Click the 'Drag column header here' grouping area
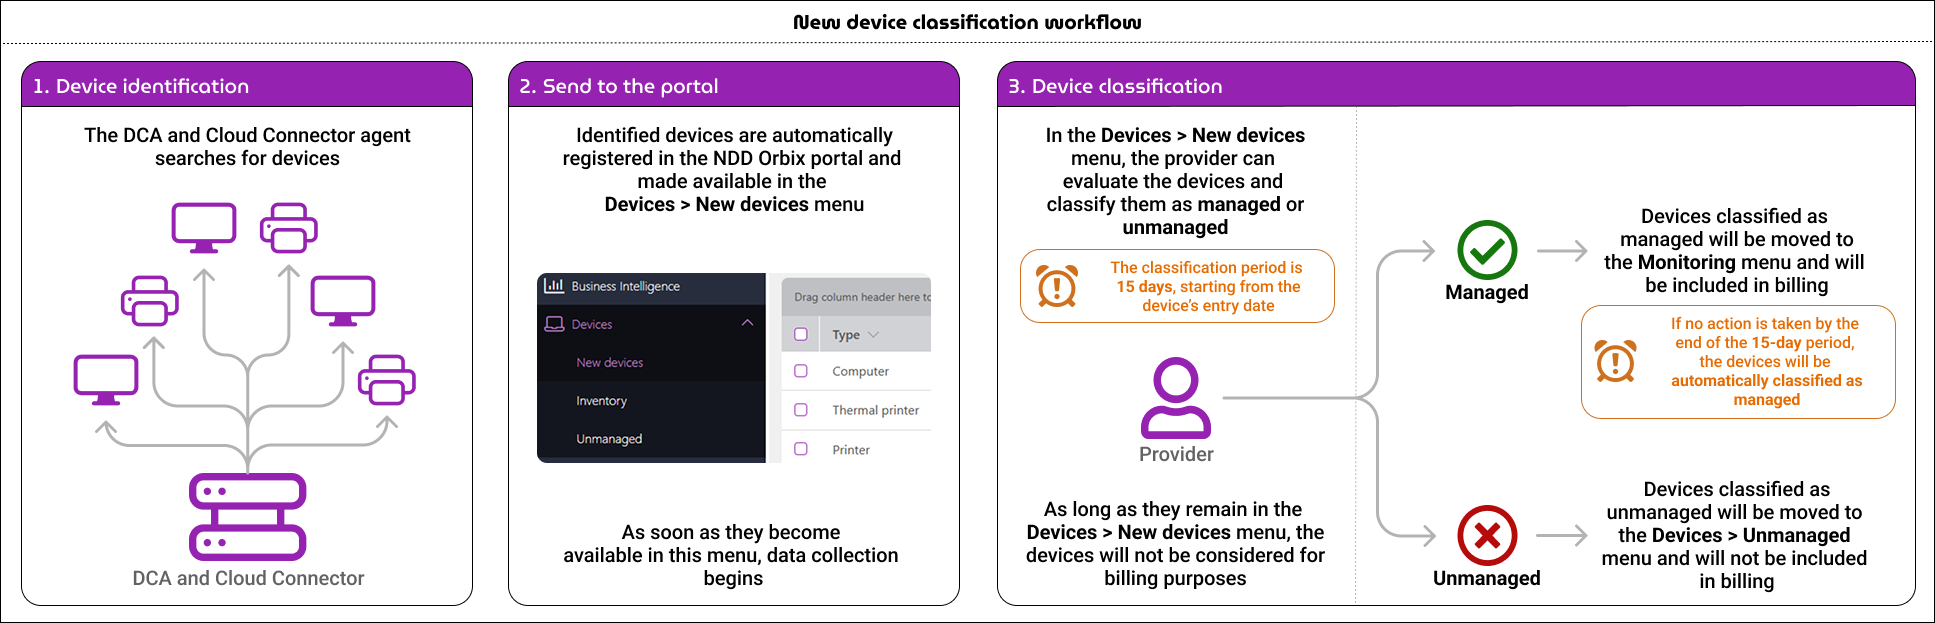The width and height of the screenshot is (1935, 623). click(x=857, y=297)
